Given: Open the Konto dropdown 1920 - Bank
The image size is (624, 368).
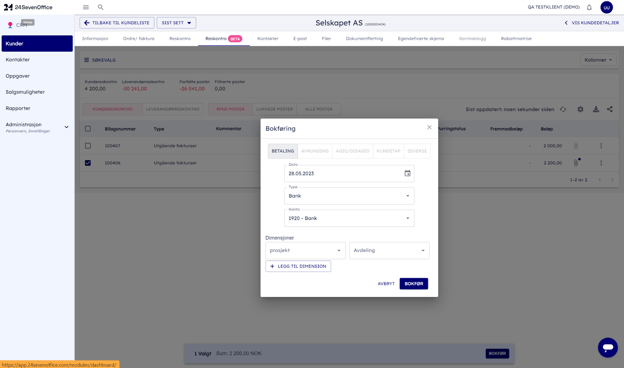Looking at the screenshot, I should 349,218.
